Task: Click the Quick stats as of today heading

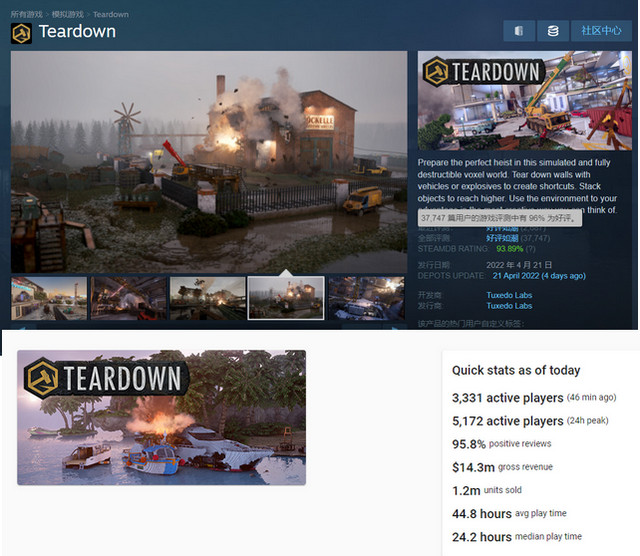Action: point(516,370)
